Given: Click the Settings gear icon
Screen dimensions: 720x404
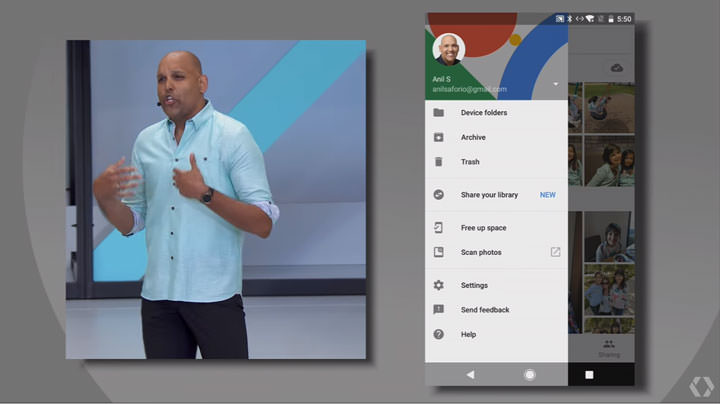Looking at the screenshot, I should coord(439,285).
